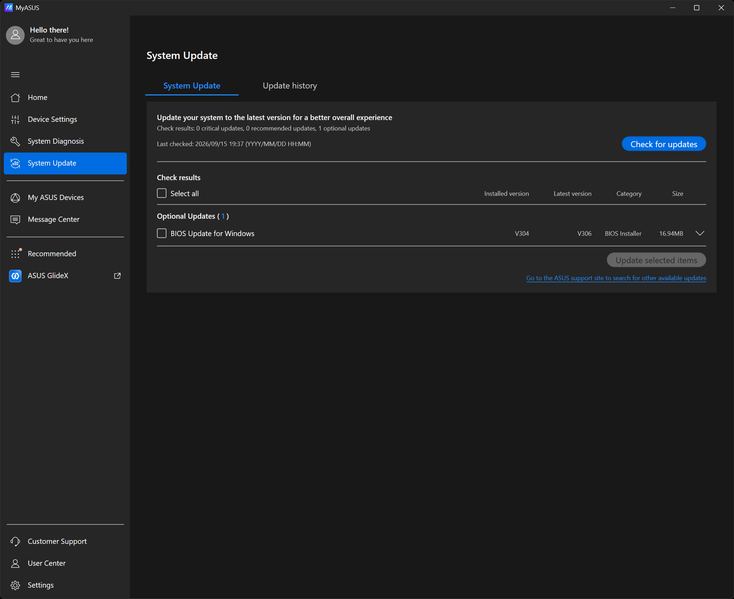Click the System Diagnosis wrench icon
This screenshot has height=599, width=734.
[15, 141]
